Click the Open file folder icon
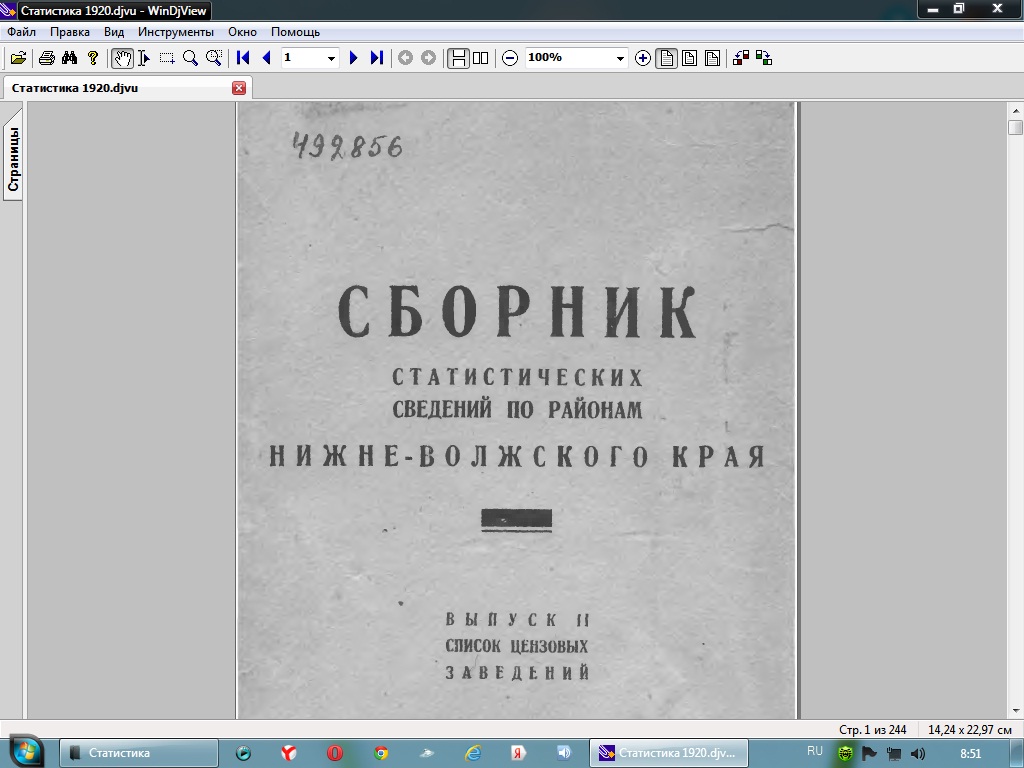Viewport: 1024px width, 768px height. click(18, 58)
